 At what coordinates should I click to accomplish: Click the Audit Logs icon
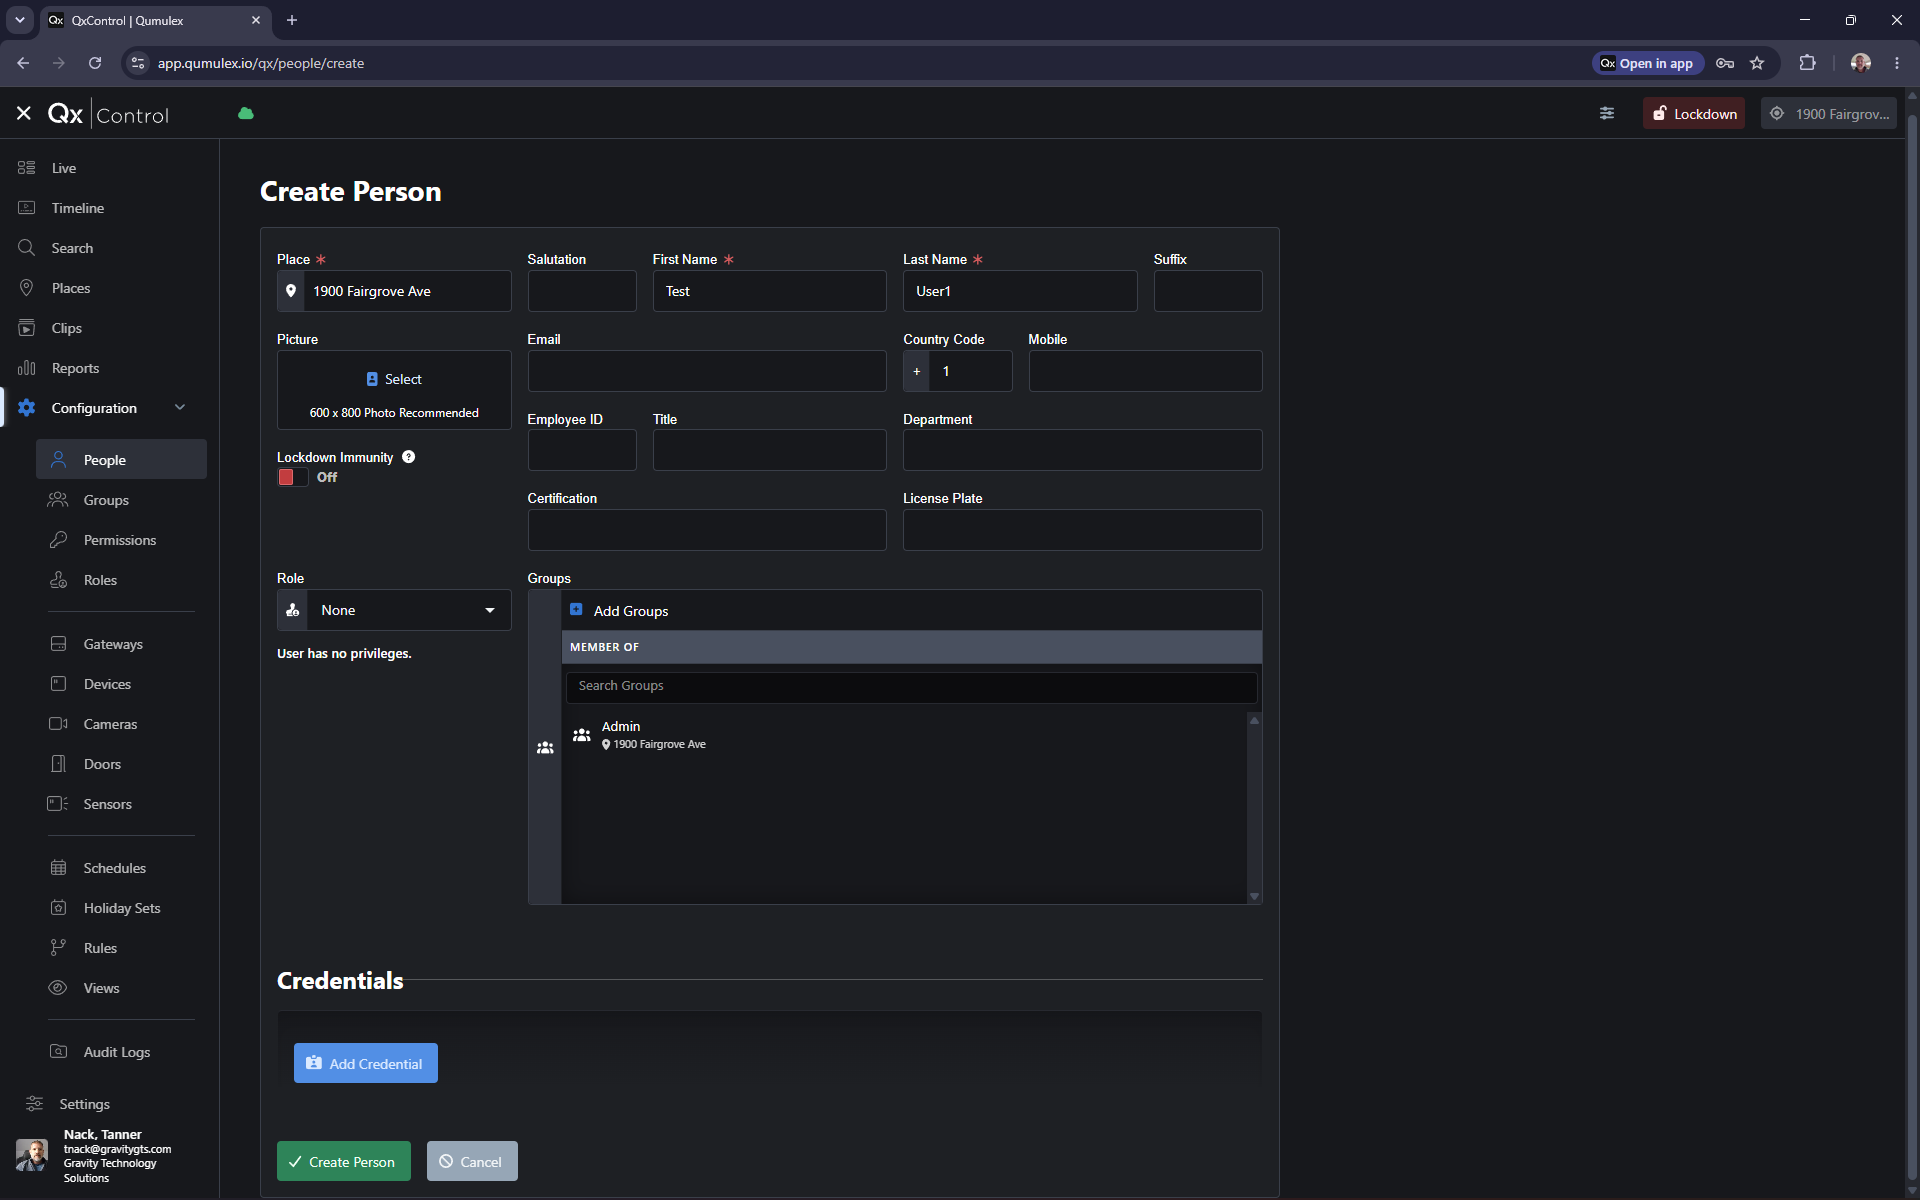[58, 1052]
